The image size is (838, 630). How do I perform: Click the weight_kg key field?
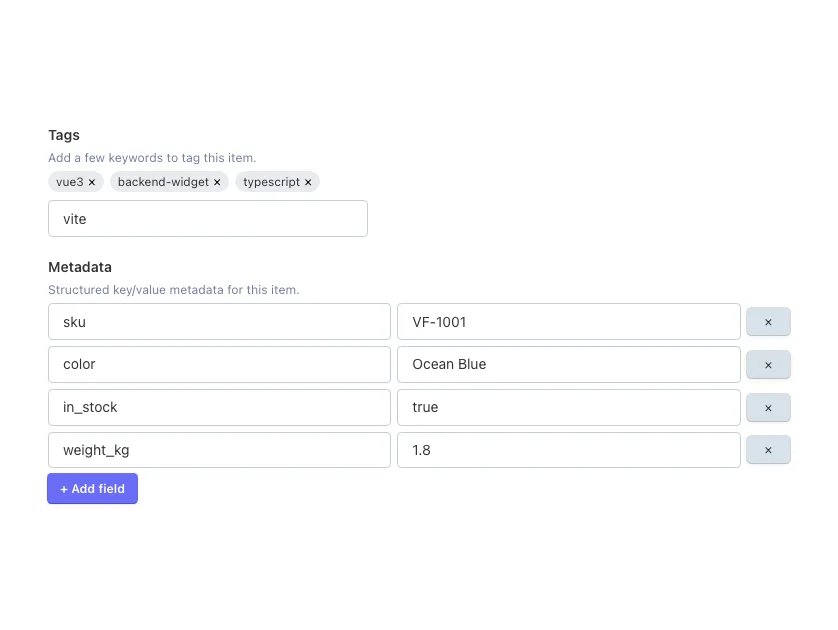(x=219, y=450)
